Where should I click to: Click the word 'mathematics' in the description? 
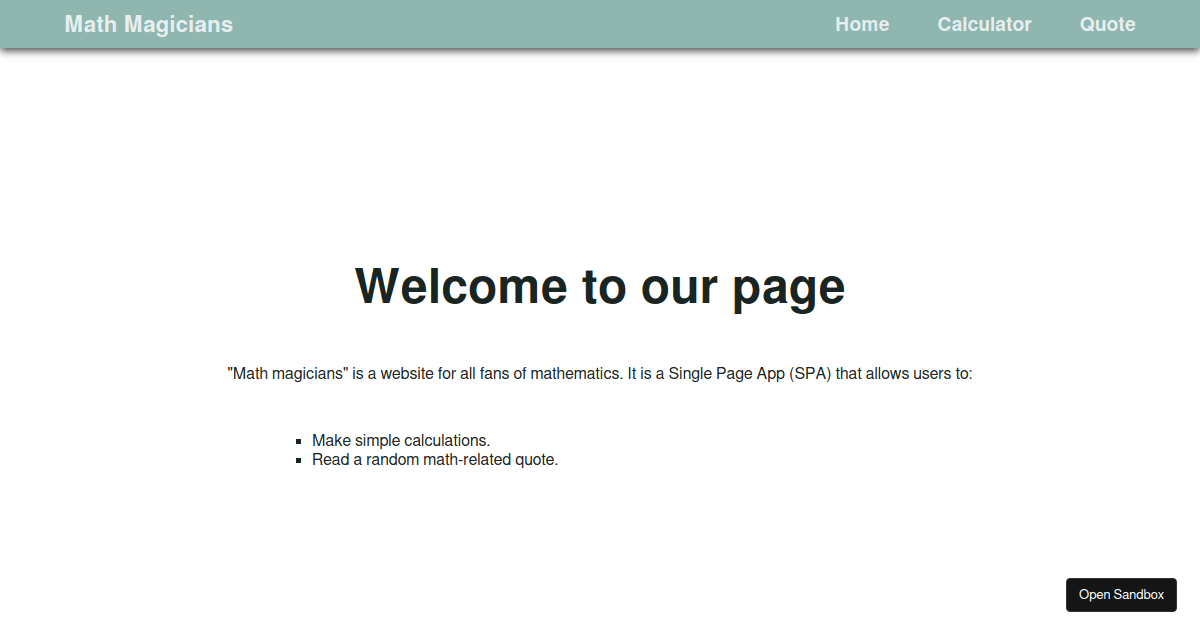(575, 374)
